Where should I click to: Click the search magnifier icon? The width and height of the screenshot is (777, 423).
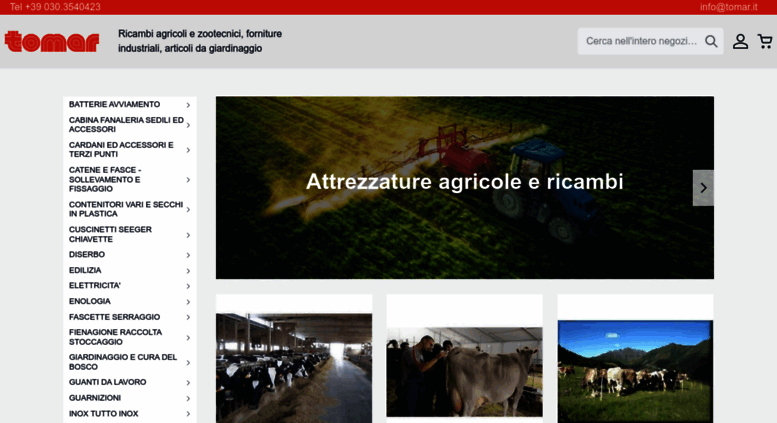(711, 41)
